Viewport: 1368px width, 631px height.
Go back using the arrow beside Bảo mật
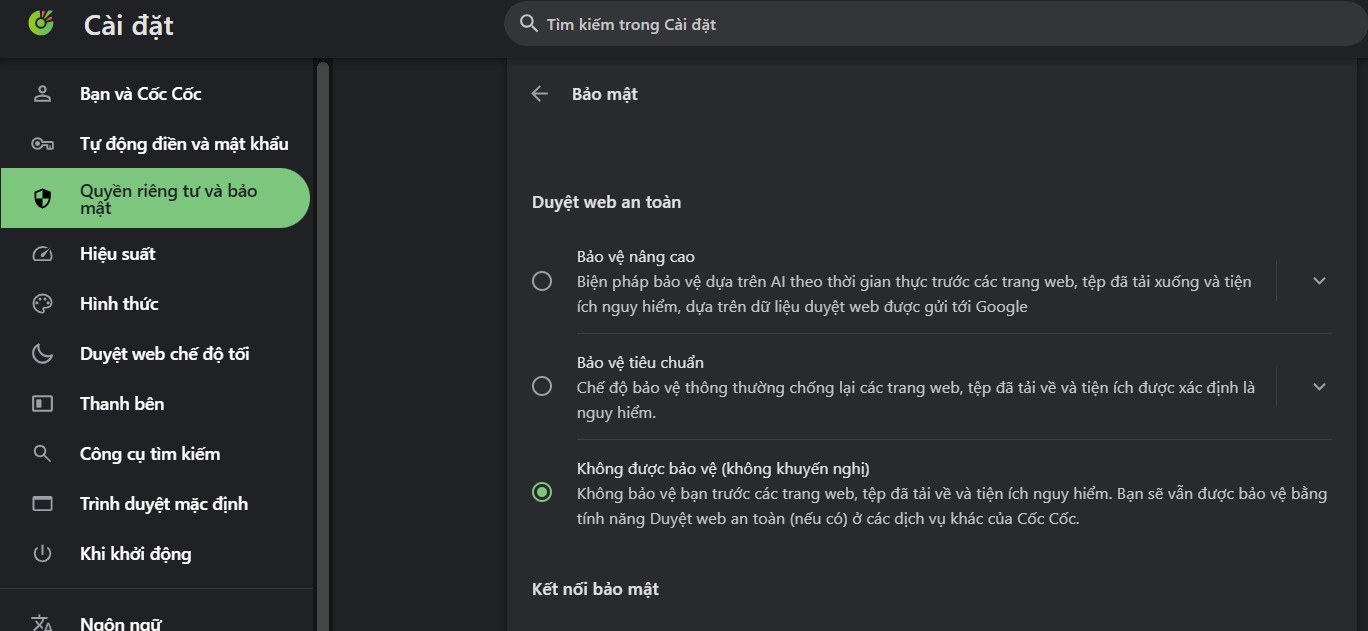pyautogui.click(x=540, y=94)
